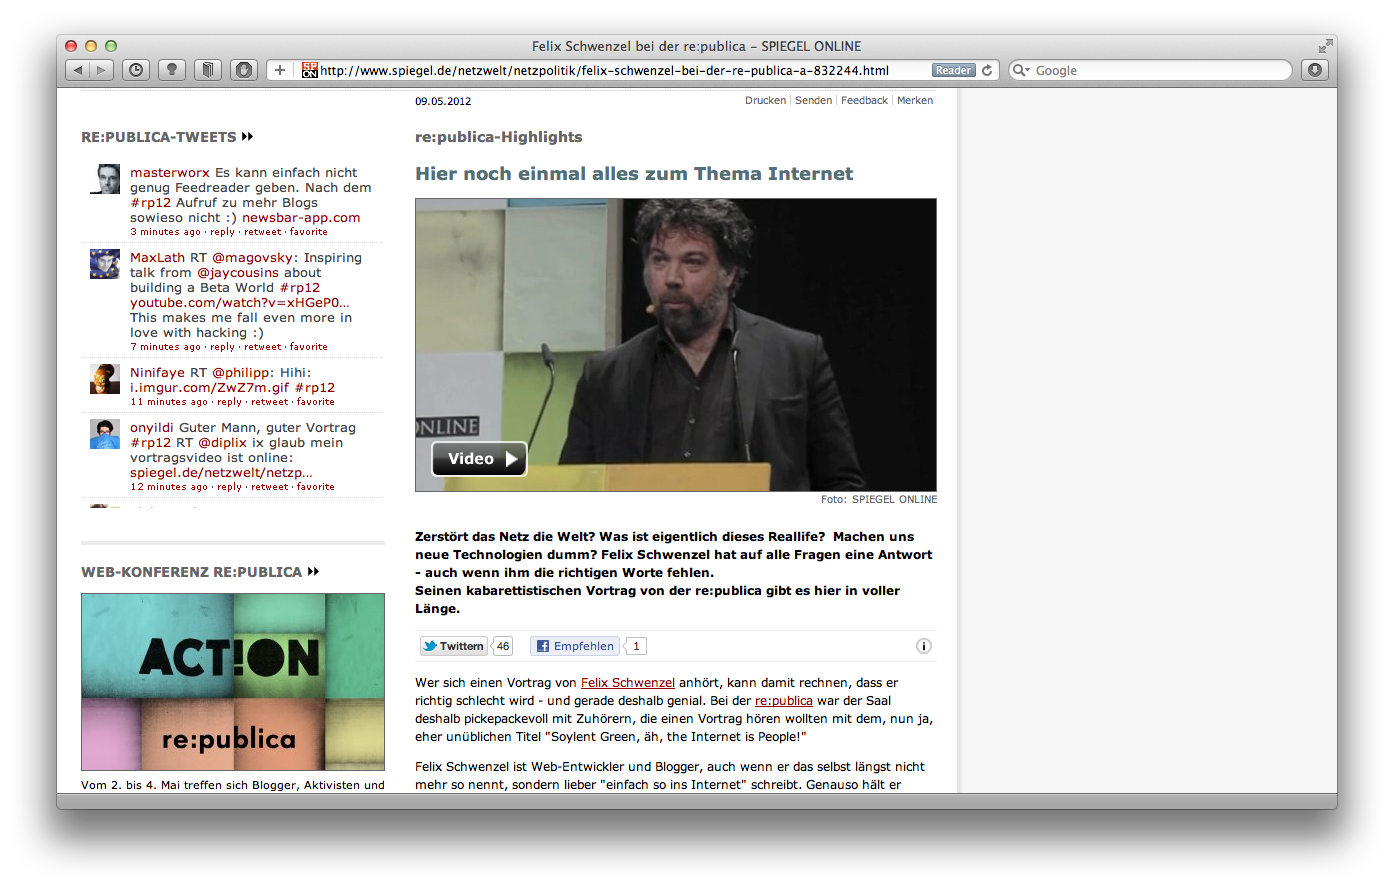Expand WEB-KONFERENZ RE:PUBLICA section arrows
Screen dimensions: 1394x888
(313, 571)
